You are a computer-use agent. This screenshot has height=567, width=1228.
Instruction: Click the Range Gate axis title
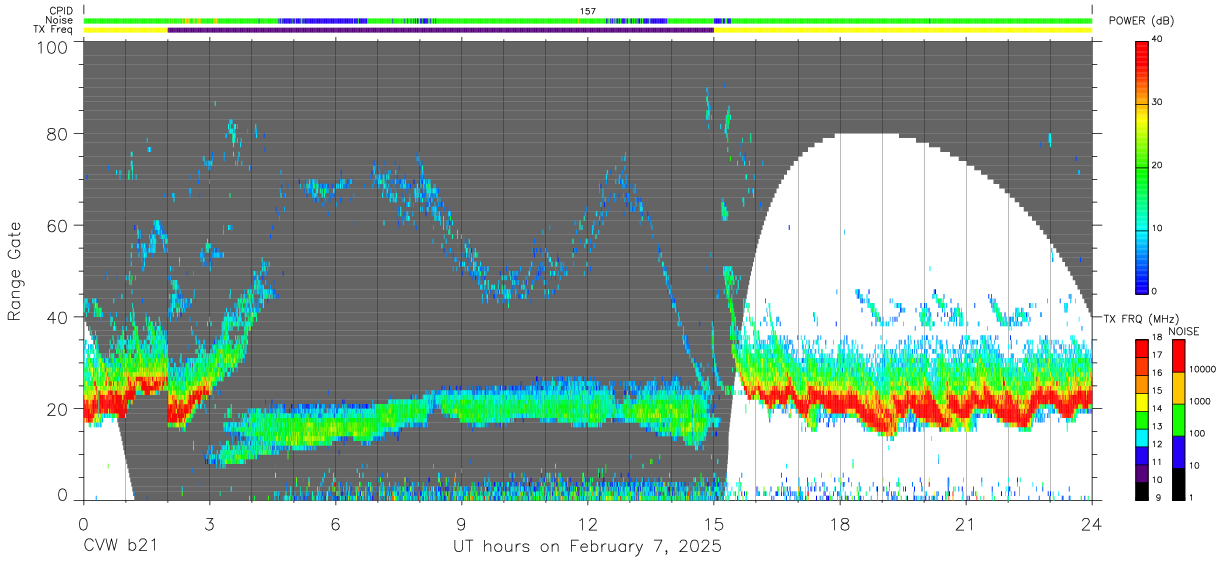click(x=15, y=271)
